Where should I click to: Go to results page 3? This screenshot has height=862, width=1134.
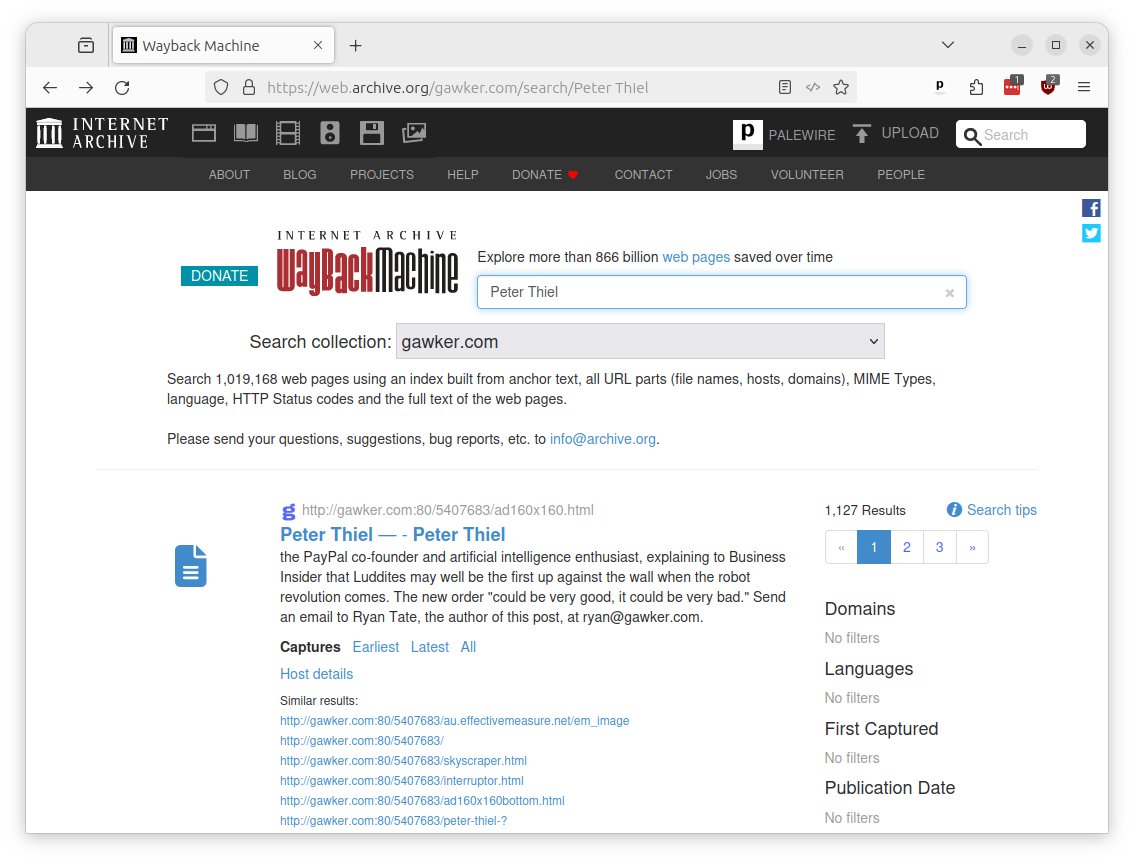pyautogui.click(x=939, y=547)
